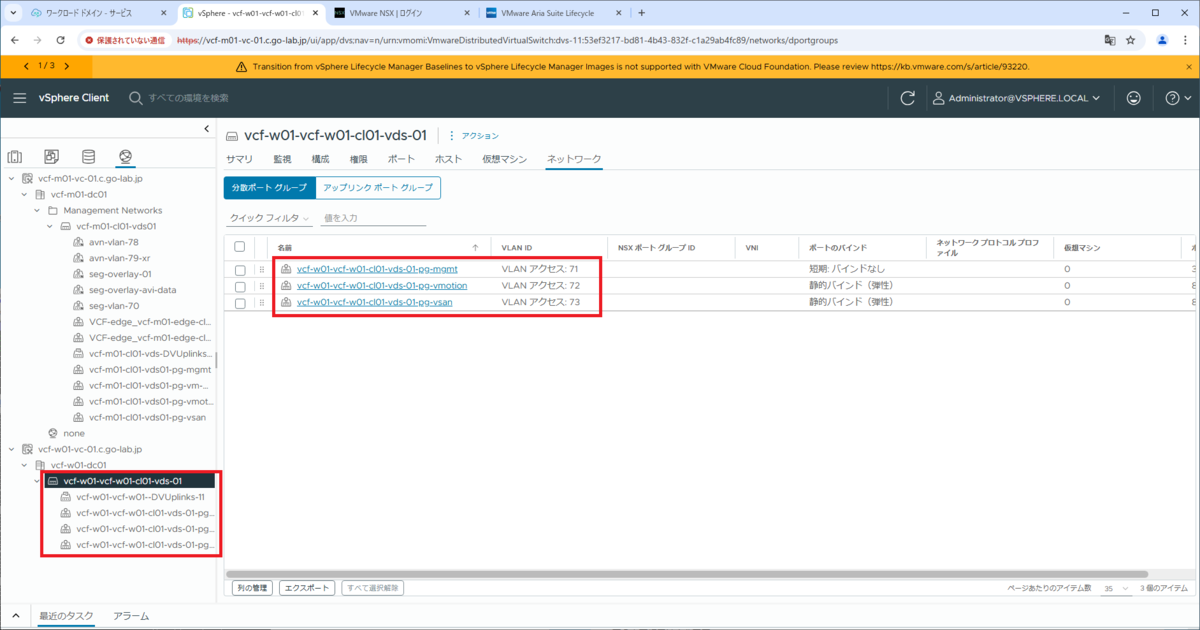1200x630 pixels.
Task: Open the Hosts (ホスト) tab
Action: [448, 159]
